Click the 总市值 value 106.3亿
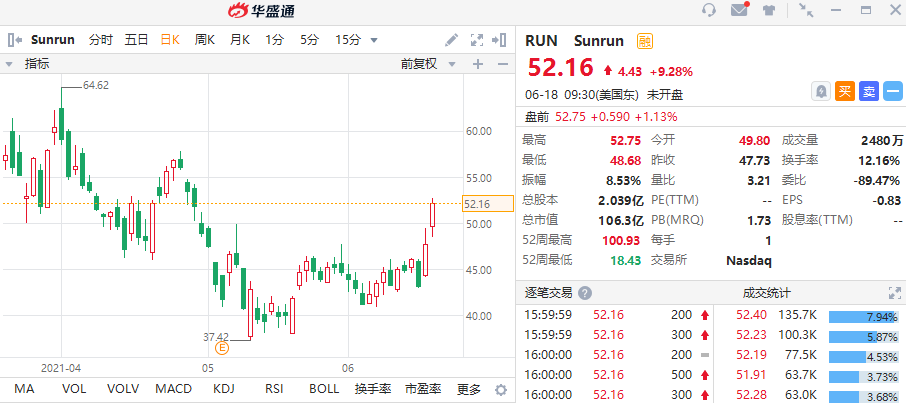The width and height of the screenshot is (906, 403). point(621,220)
